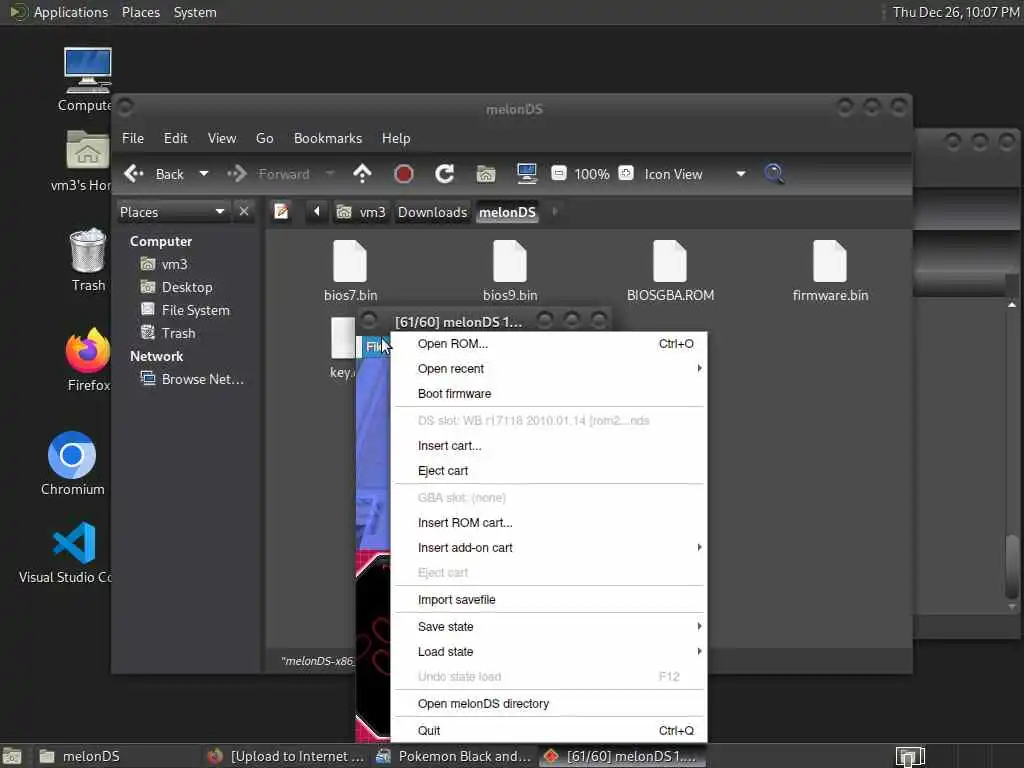The image size is (1024, 768).
Task: Choose Open ROM... from the menu
Action: tap(549, 344)
